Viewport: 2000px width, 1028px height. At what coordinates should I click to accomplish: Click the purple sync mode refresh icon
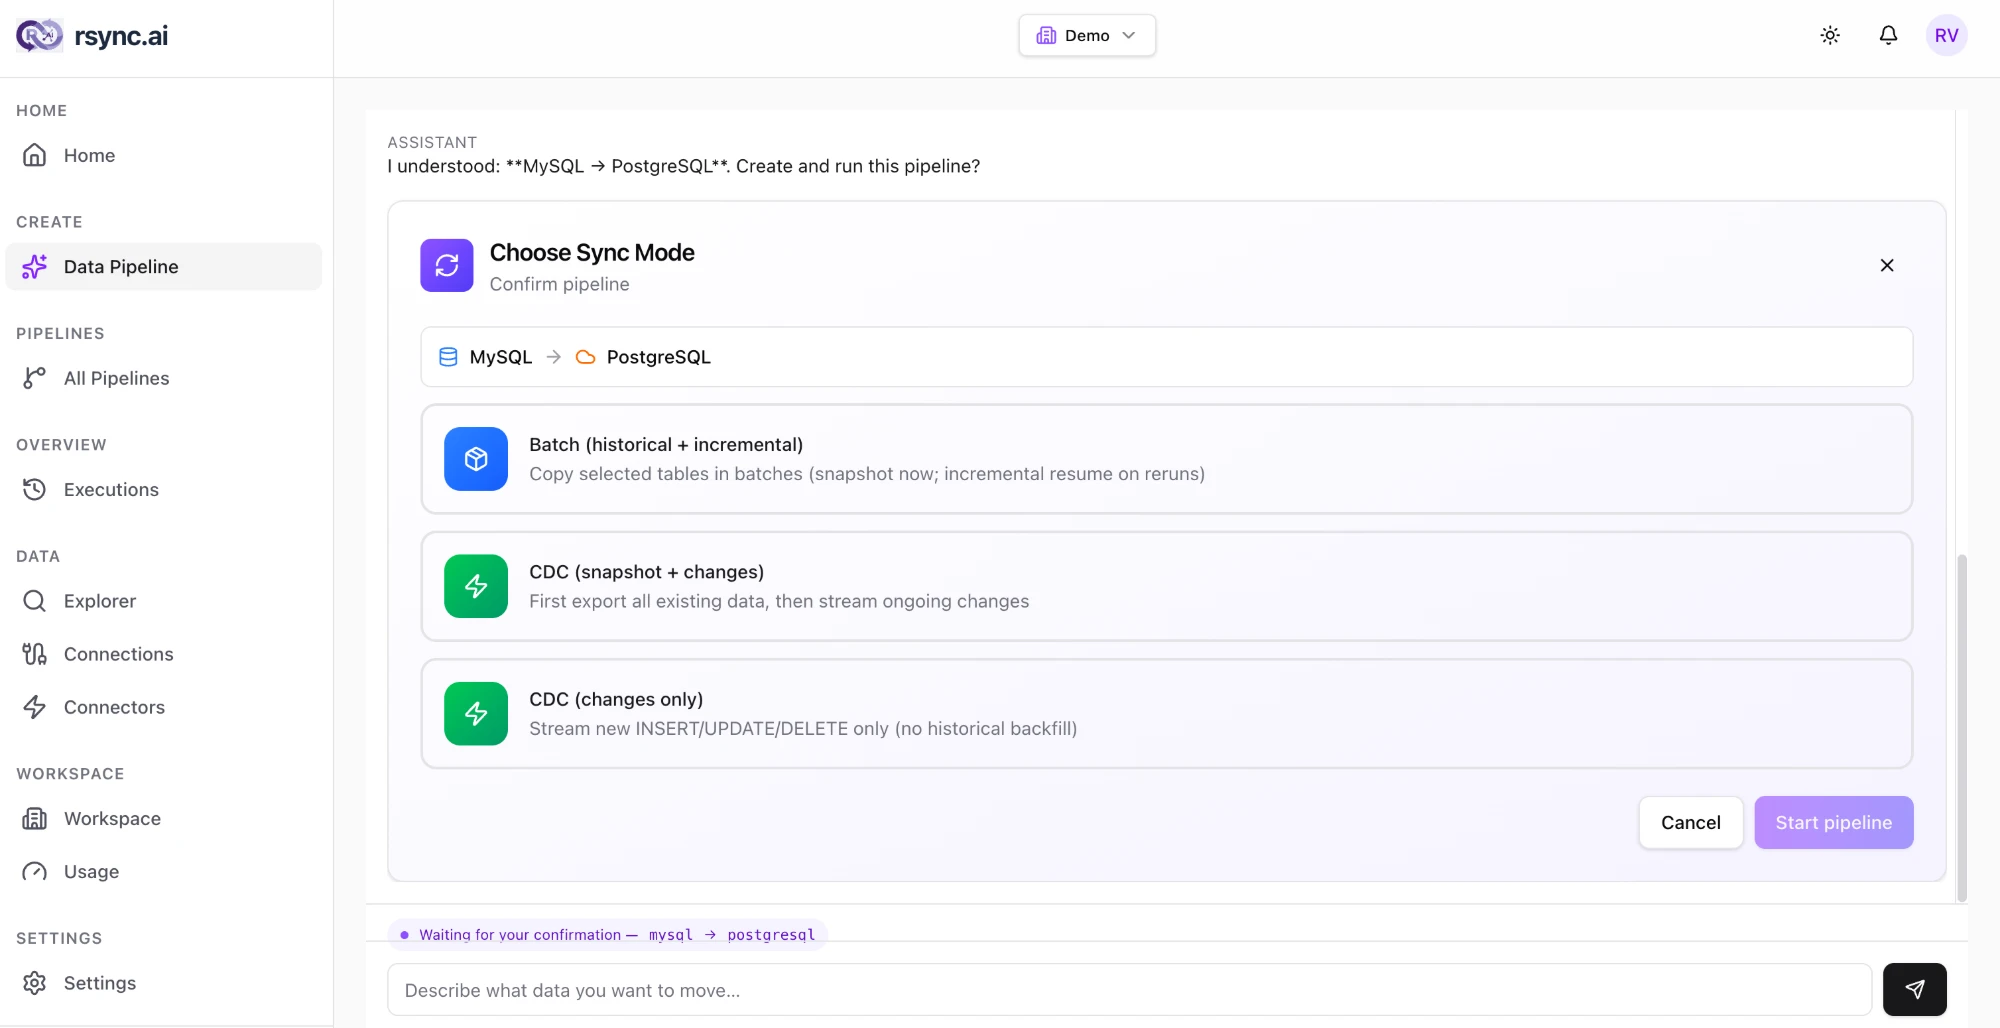[447, 265]
